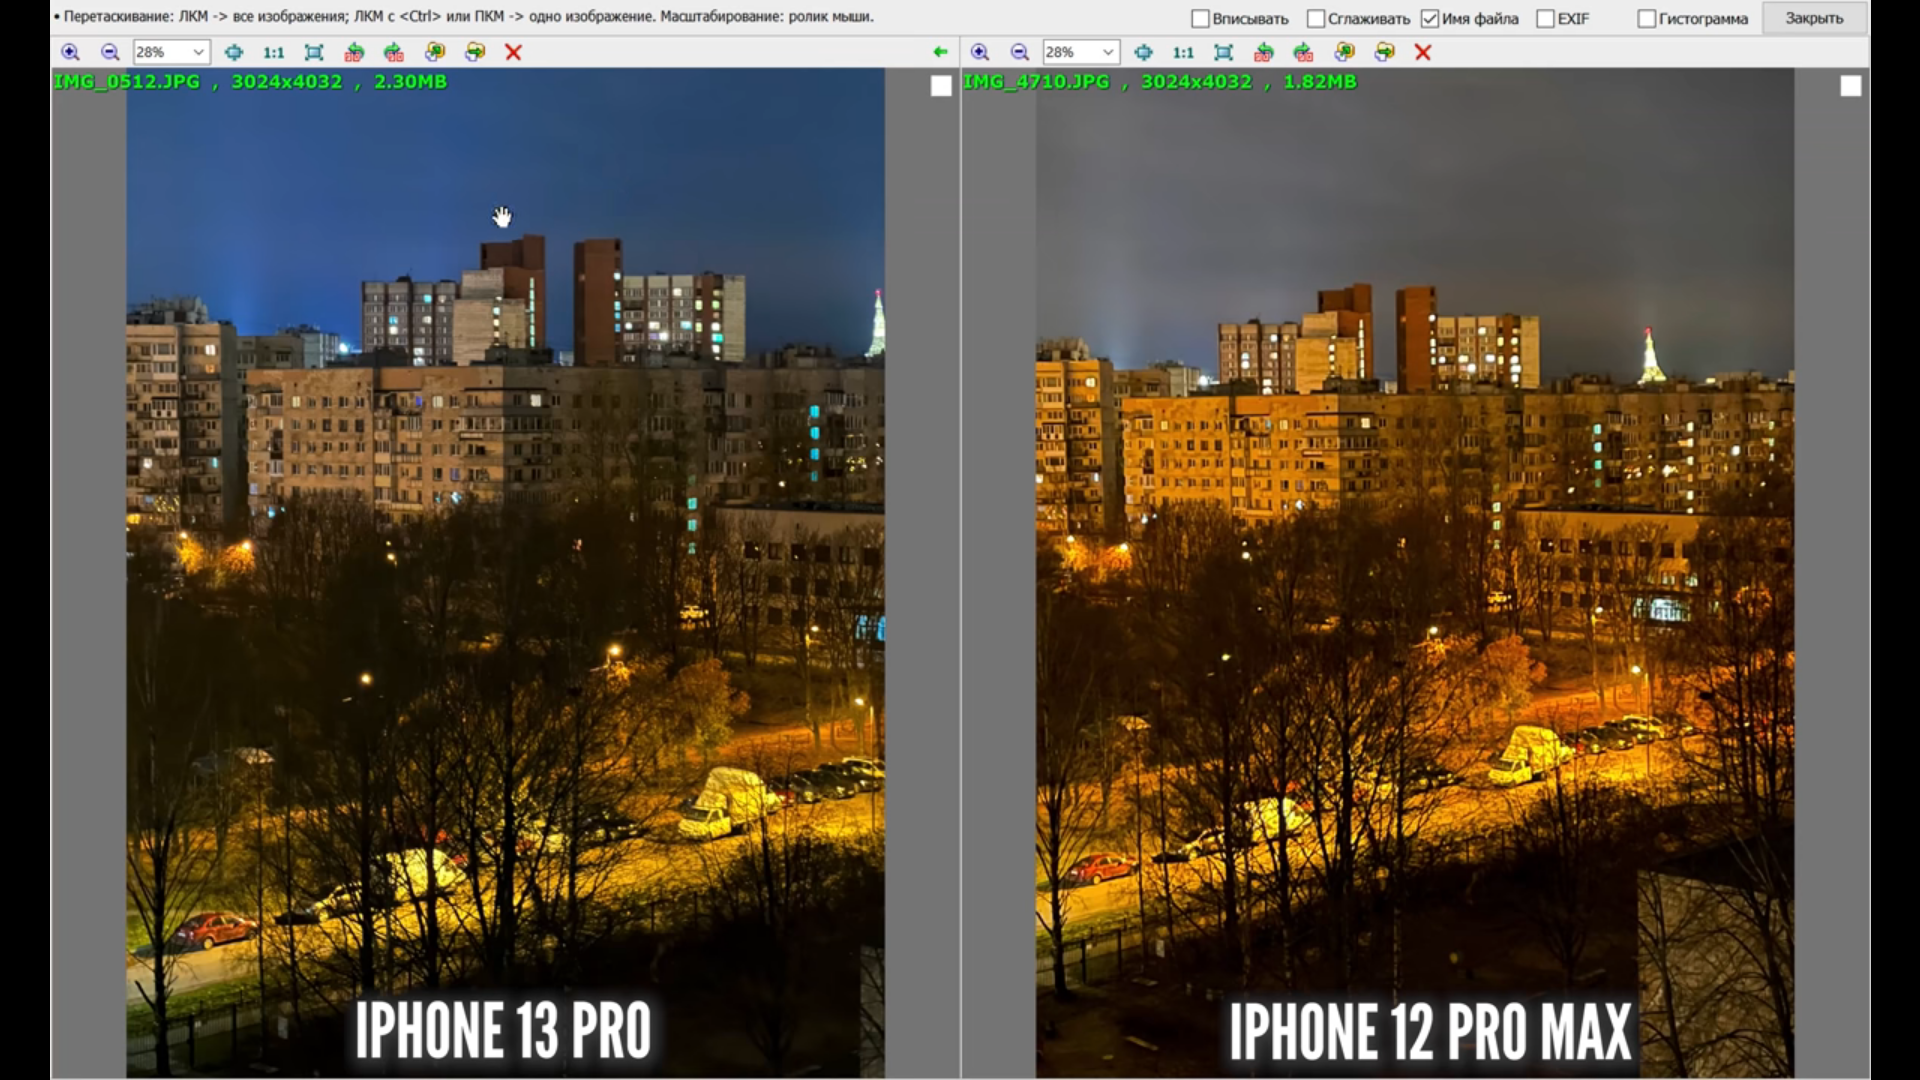The width and height of the screenshot is (1920, 1080).
Task: Center the left image with crosshair icon
Action: pyautogui.click(x=233, y=52)
